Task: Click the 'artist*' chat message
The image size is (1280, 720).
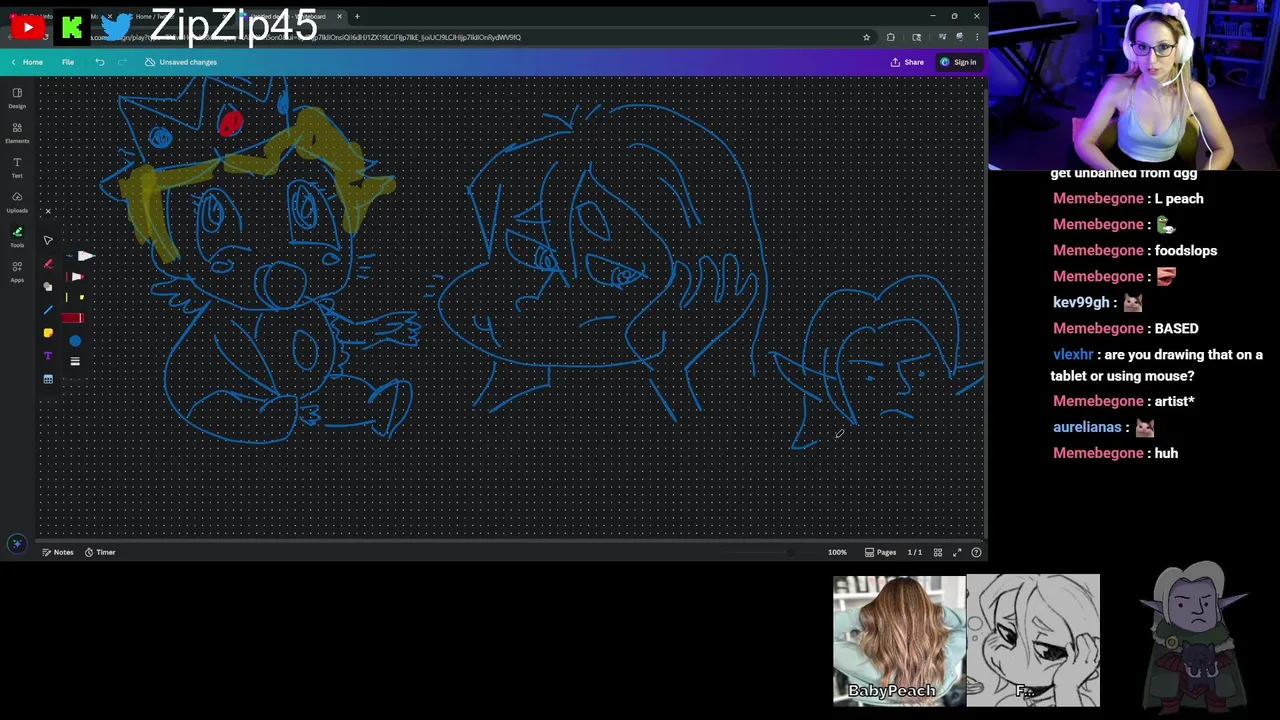Action: (x=1174, y=401)
